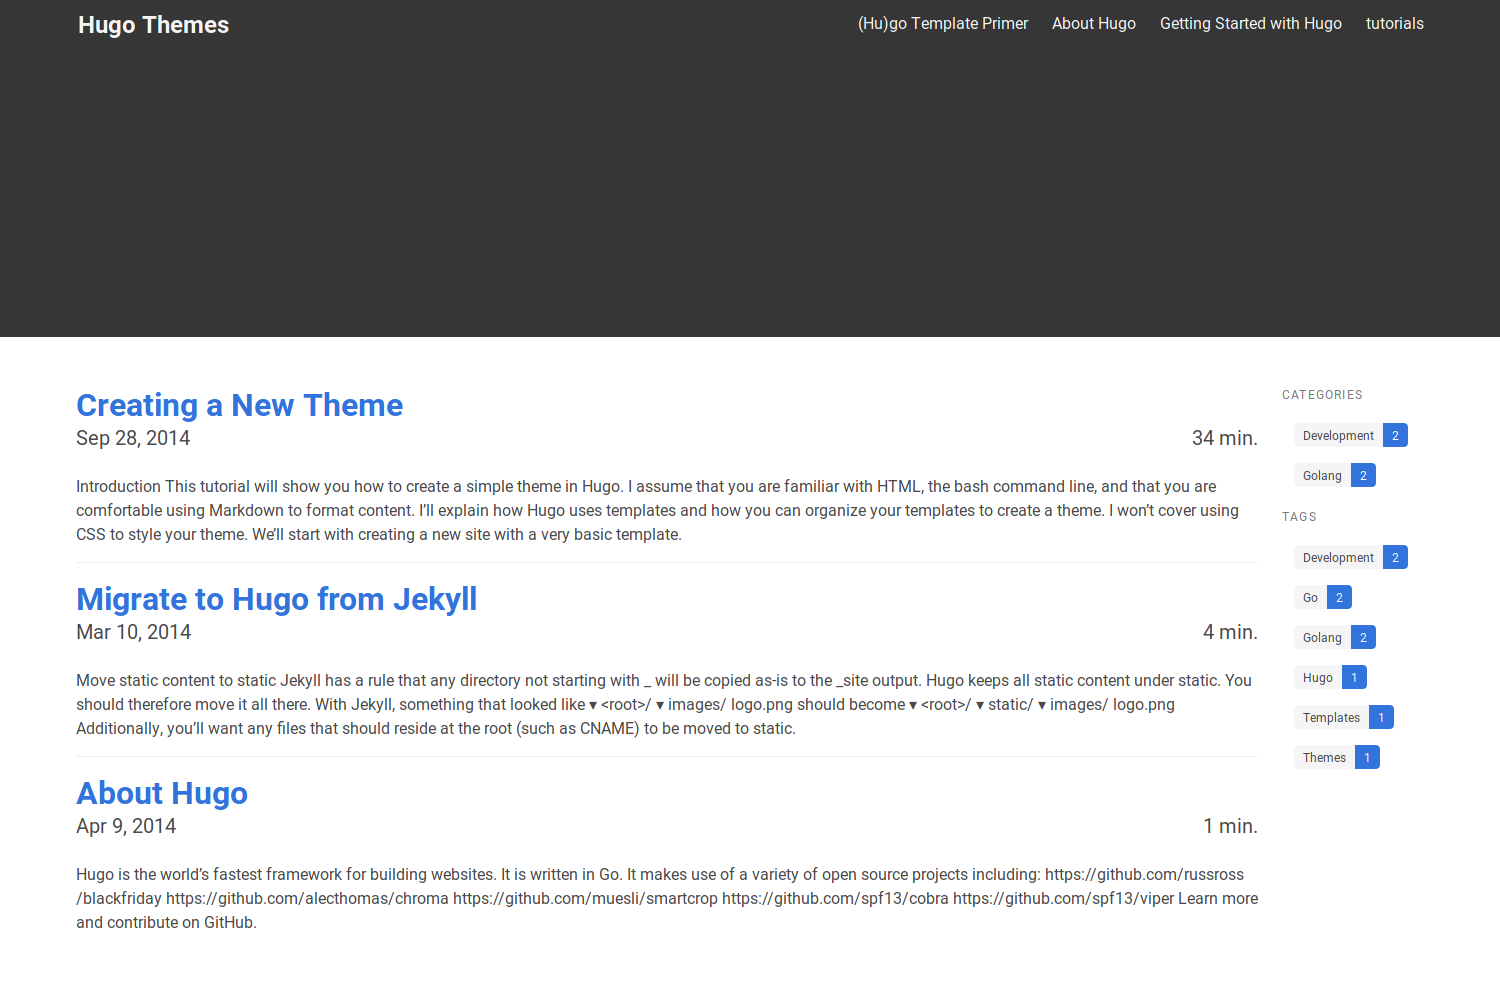
Task: Click the count badge on the Development category
Action: 1395,435
